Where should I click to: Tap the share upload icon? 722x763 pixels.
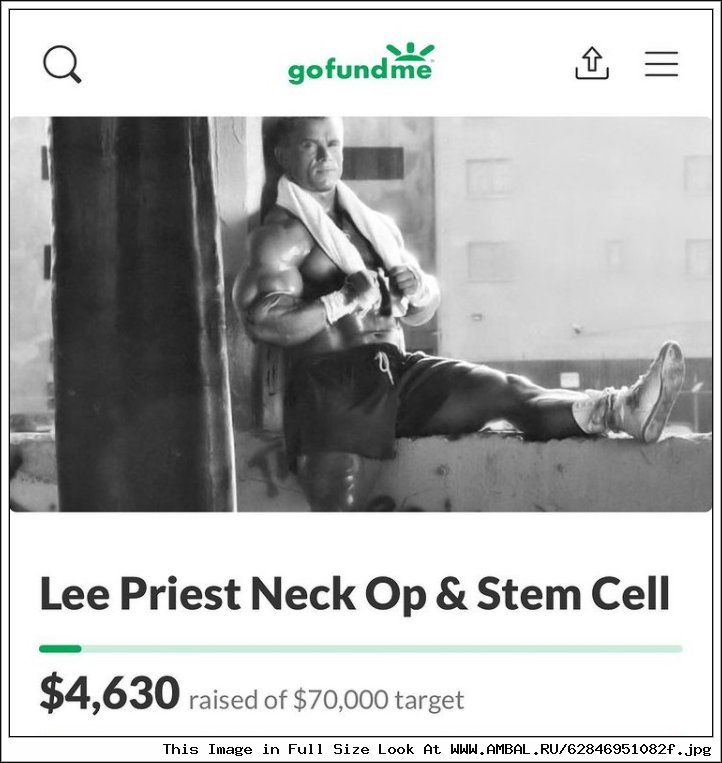point(592,63)
